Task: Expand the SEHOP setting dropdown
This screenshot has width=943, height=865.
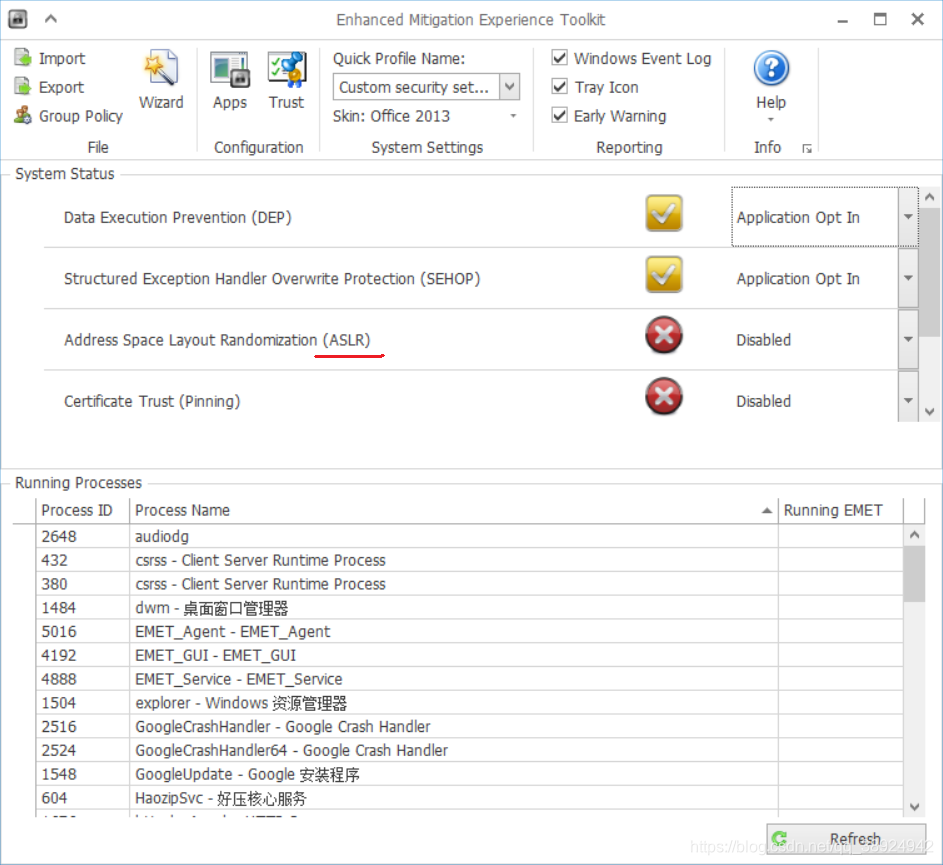Action: pyautogui.click(x=908, y=278)
